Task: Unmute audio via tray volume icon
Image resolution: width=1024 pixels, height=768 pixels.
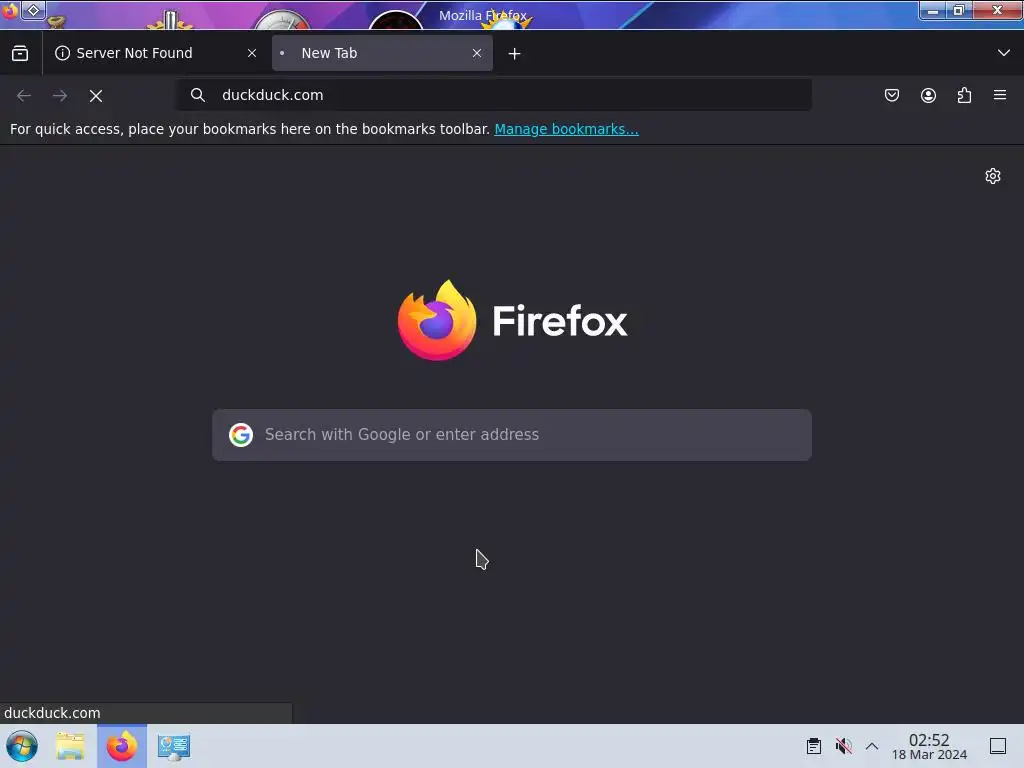Action: [x=844, y=746]
